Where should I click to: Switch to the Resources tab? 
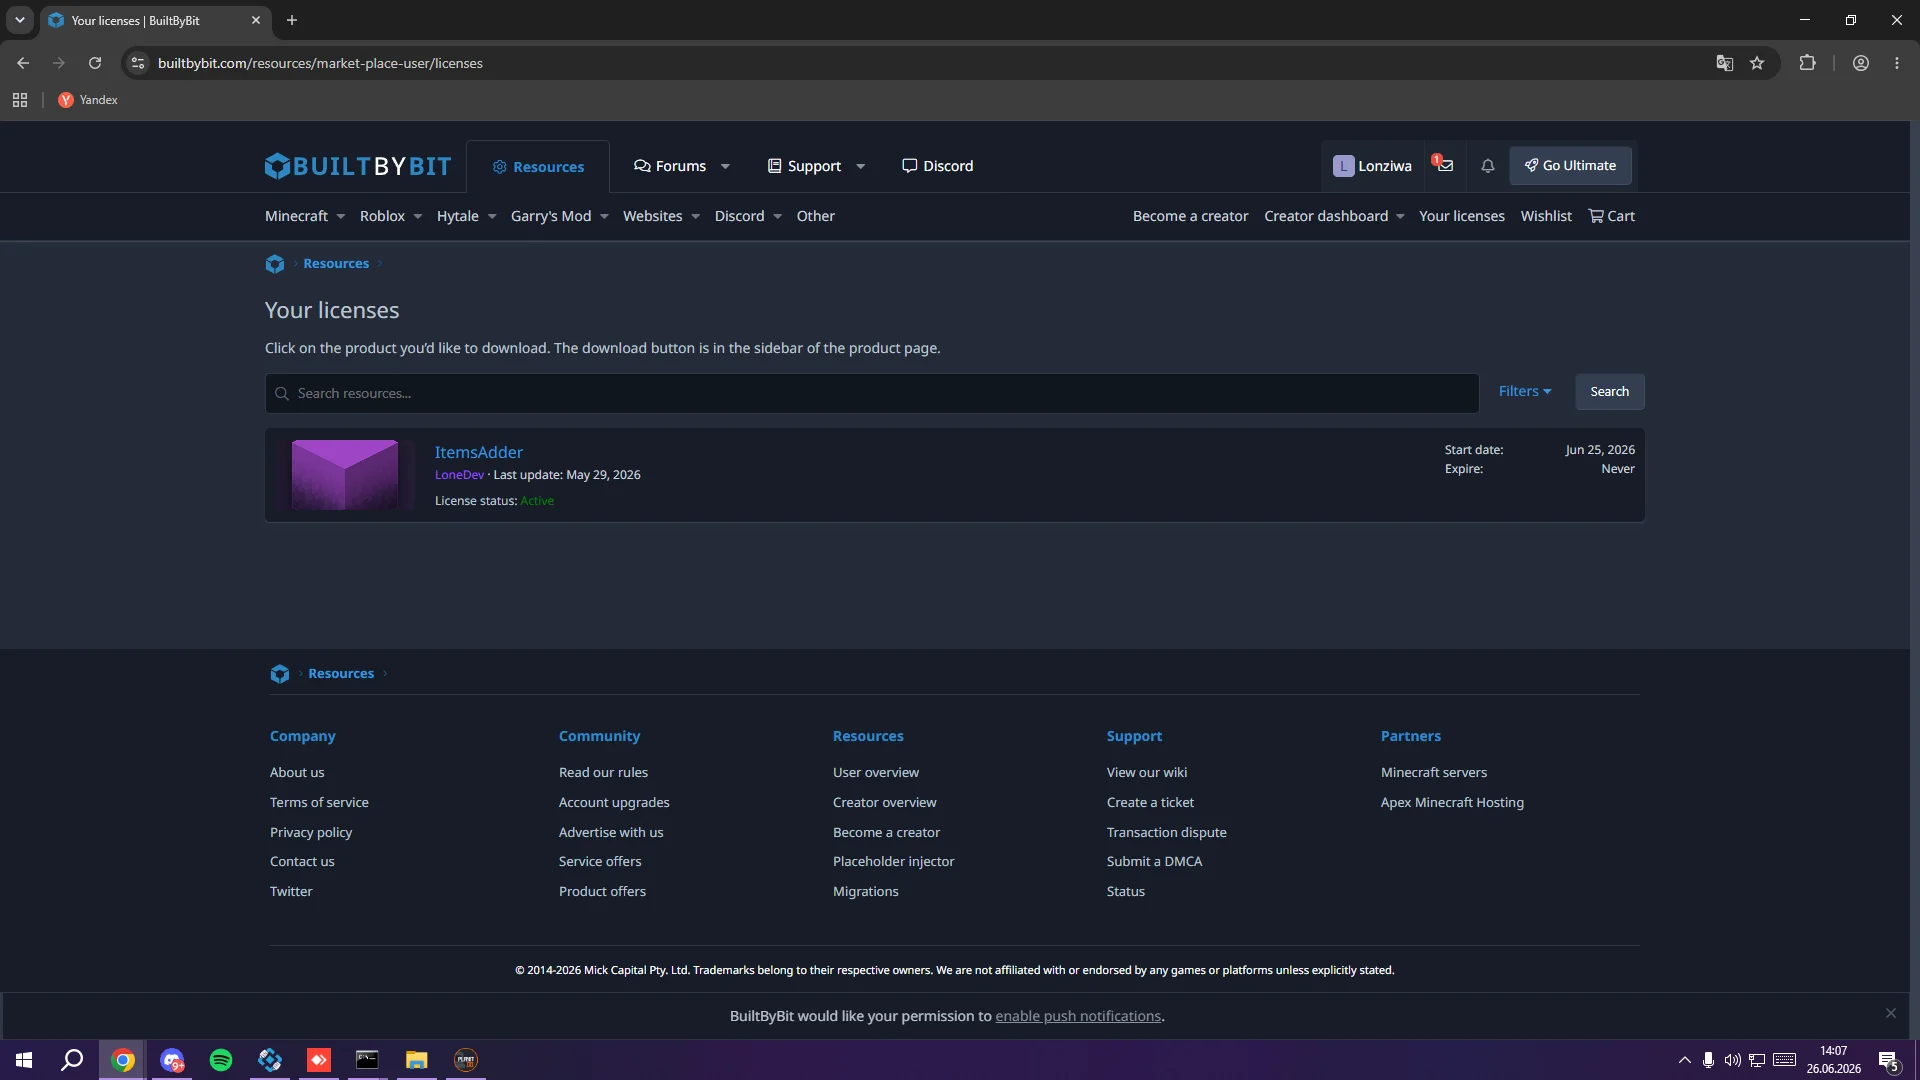[538, 167]
